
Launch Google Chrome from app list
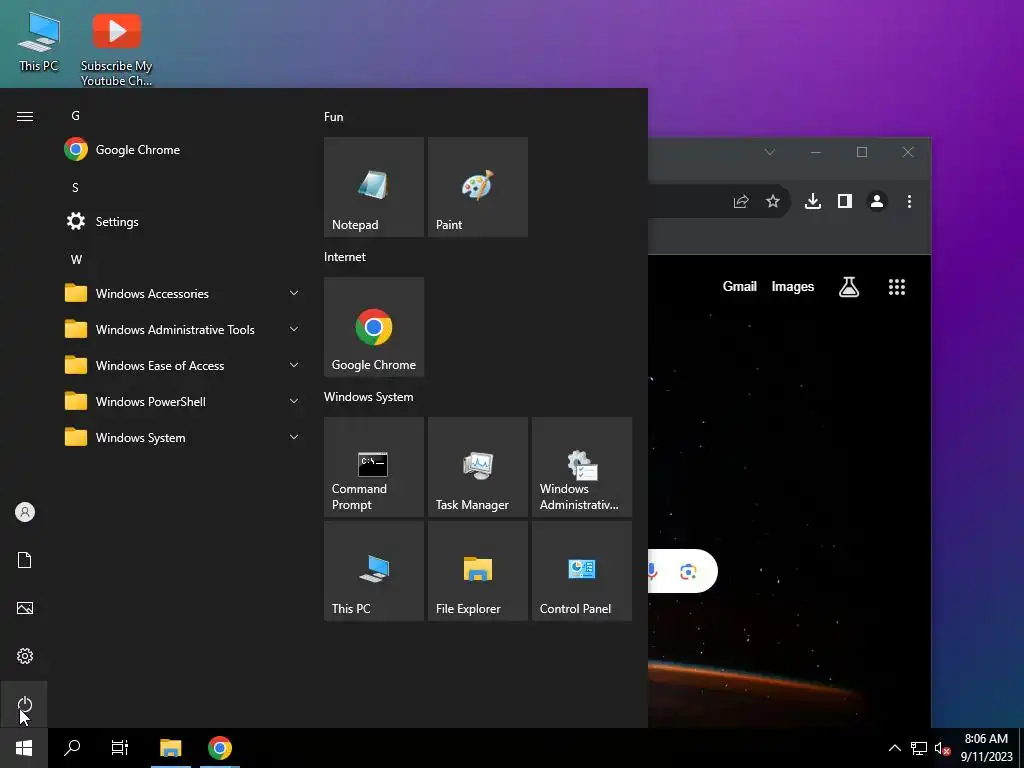click(182, 150)
